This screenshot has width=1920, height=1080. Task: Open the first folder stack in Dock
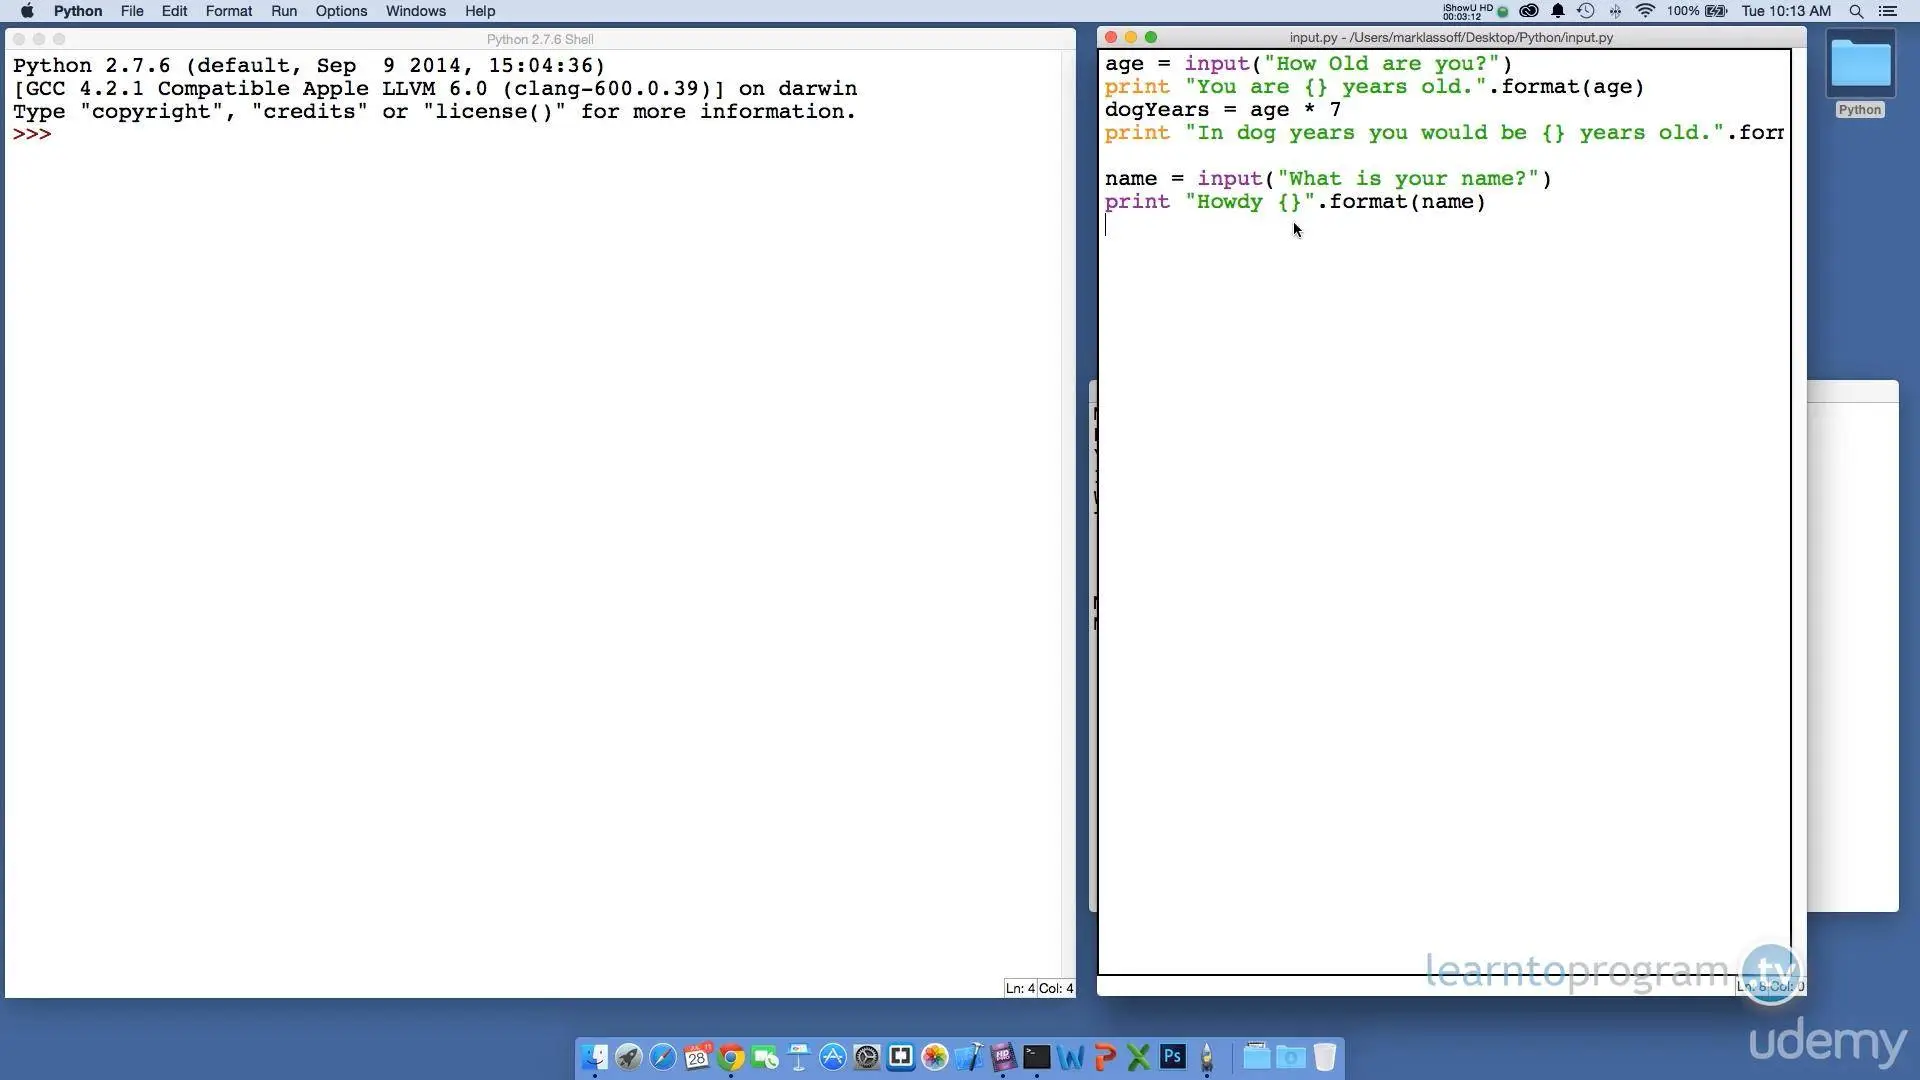point(1257,1057)
